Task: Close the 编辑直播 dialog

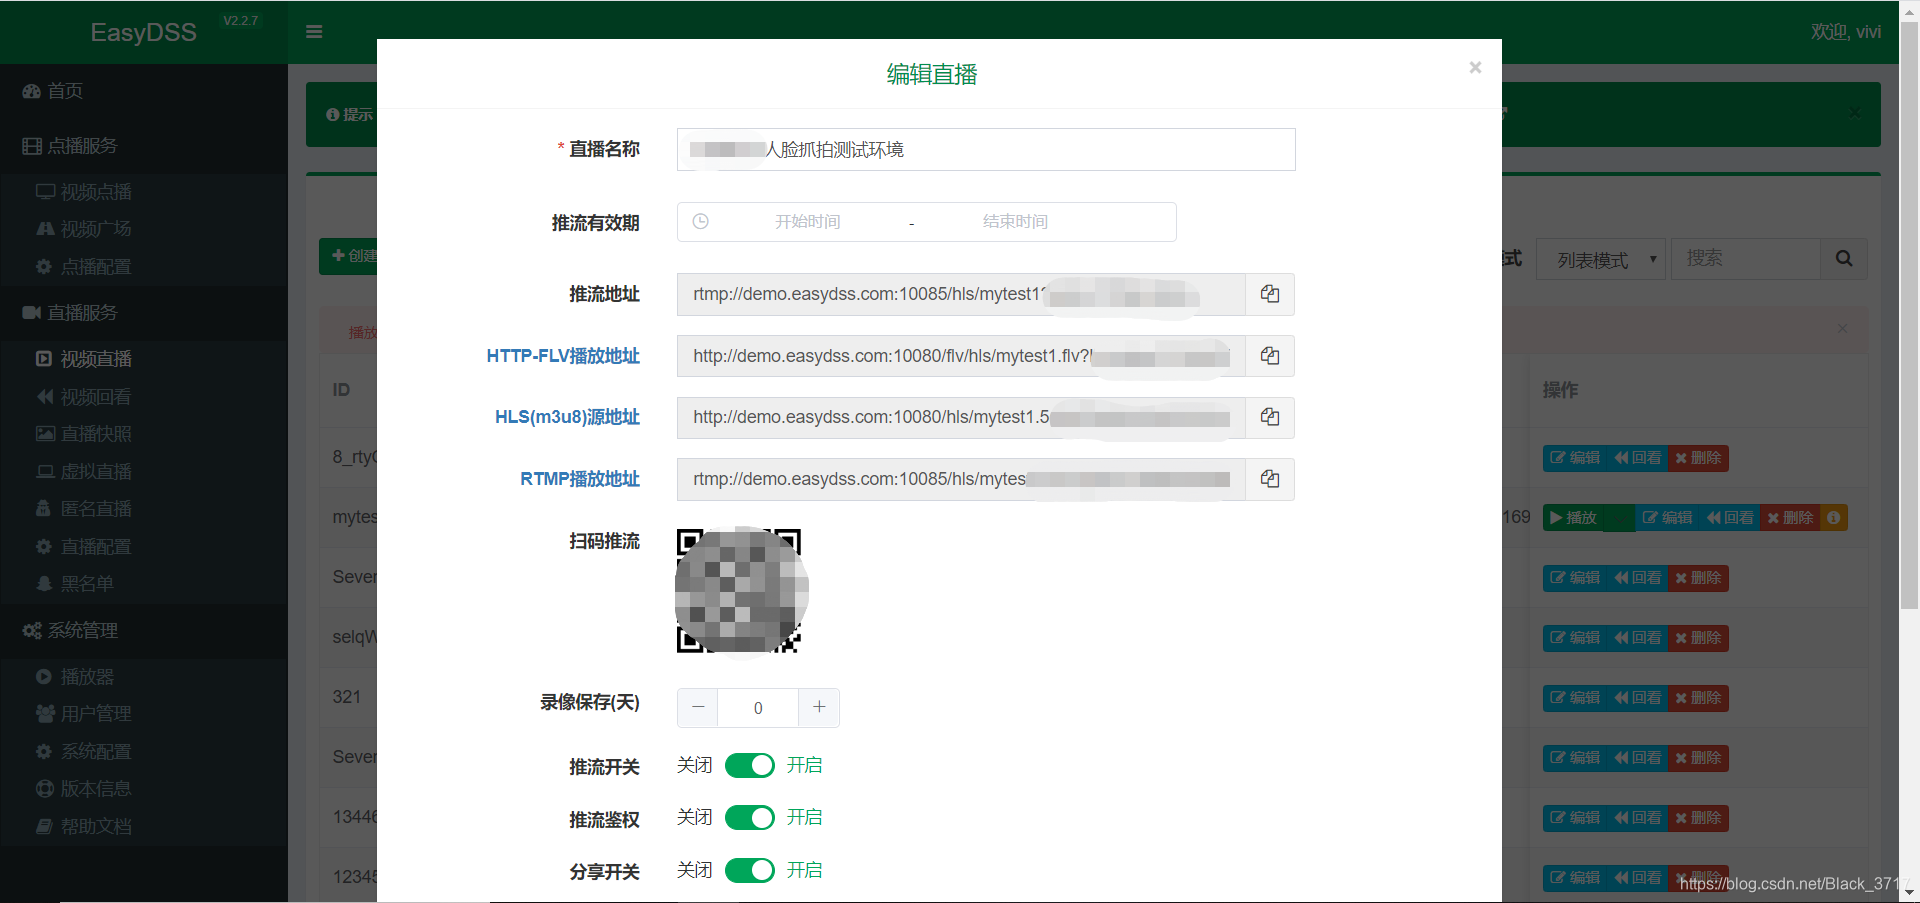Action: tap(1475, 67)
